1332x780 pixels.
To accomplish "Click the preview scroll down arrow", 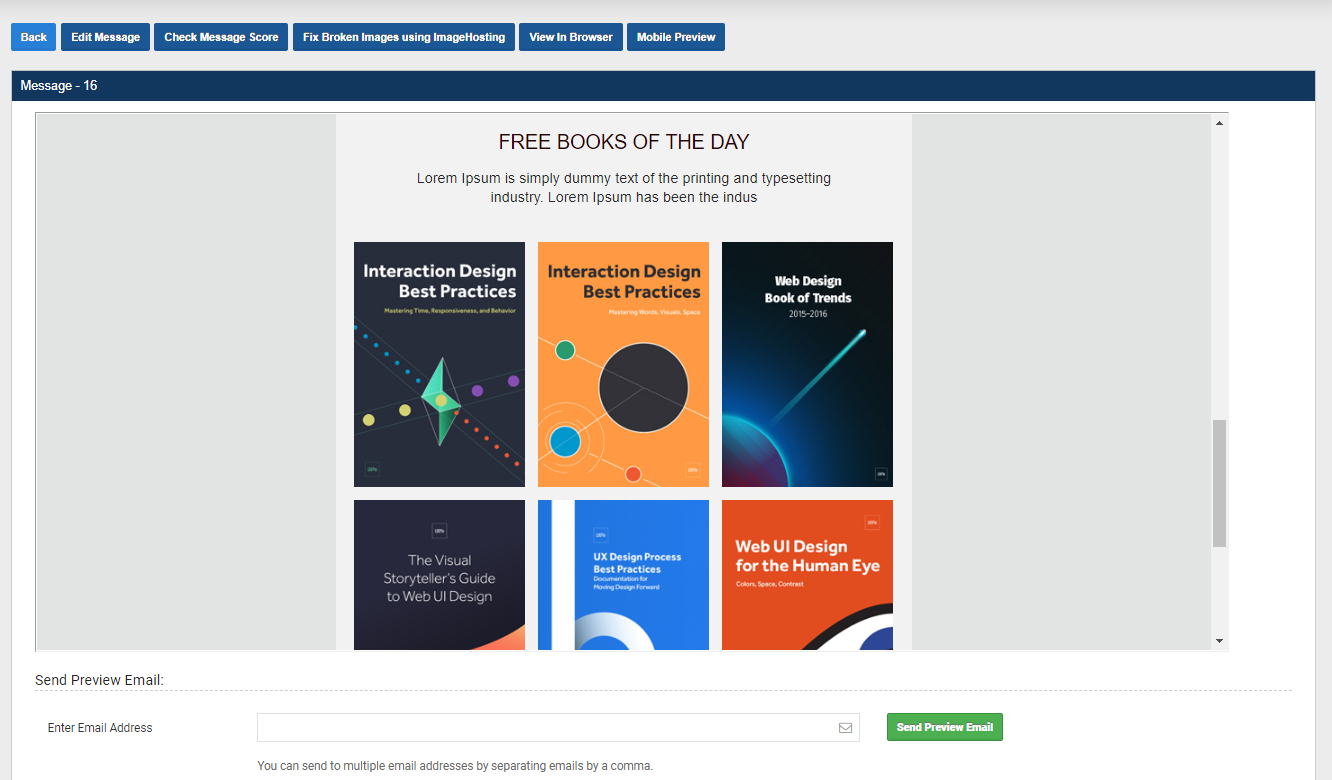I will pyautogui.click(x=1219, y=640).
